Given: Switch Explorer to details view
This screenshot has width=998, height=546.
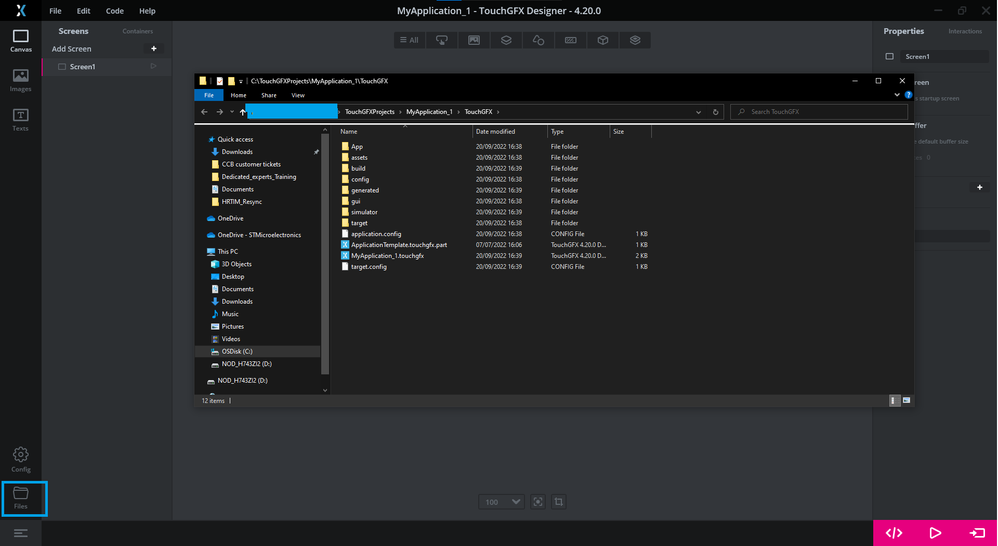Looking at the screenshot, I should coord(894,400).
